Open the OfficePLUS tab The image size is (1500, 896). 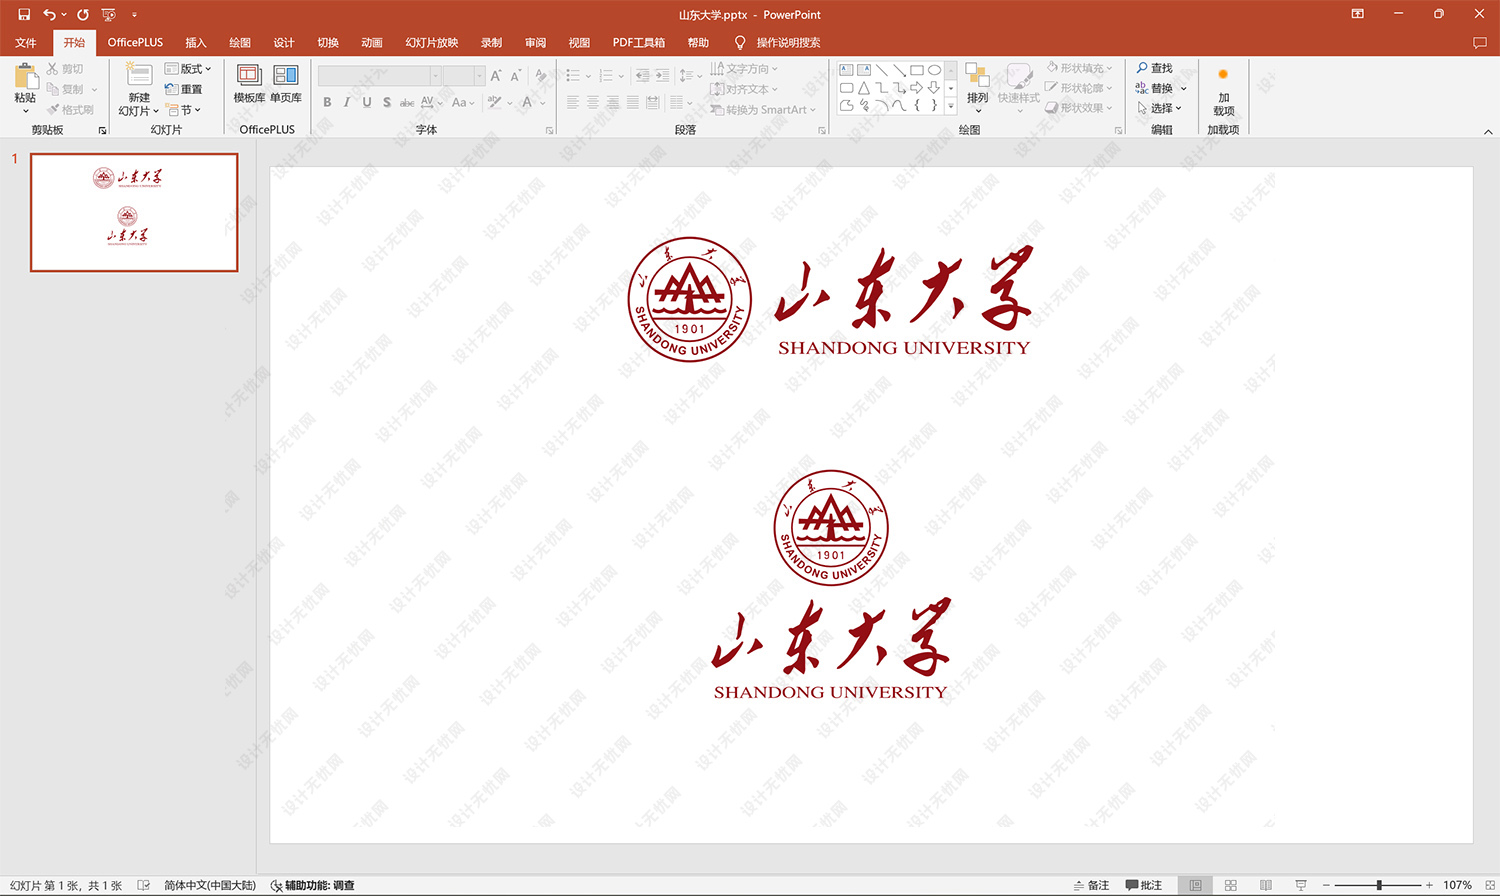135,43
